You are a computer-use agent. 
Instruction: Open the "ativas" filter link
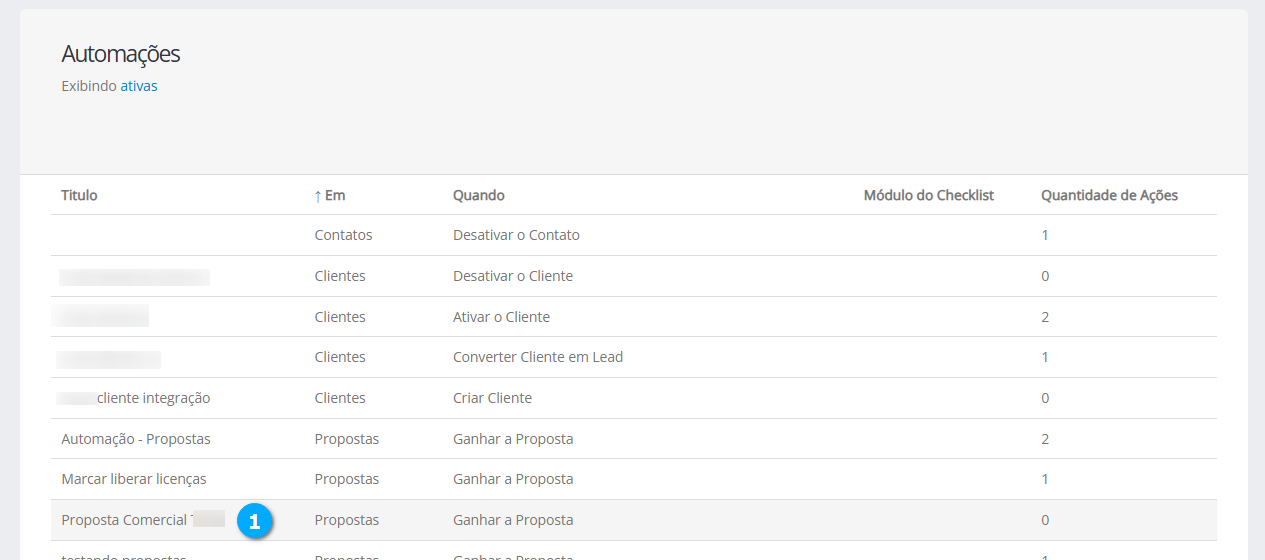click(139, 86)
